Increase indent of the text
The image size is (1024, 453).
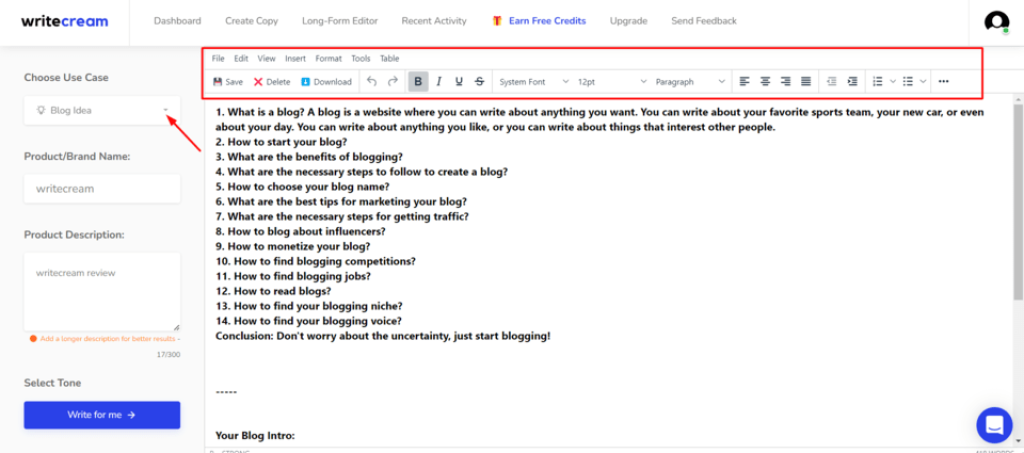(852, 82)
